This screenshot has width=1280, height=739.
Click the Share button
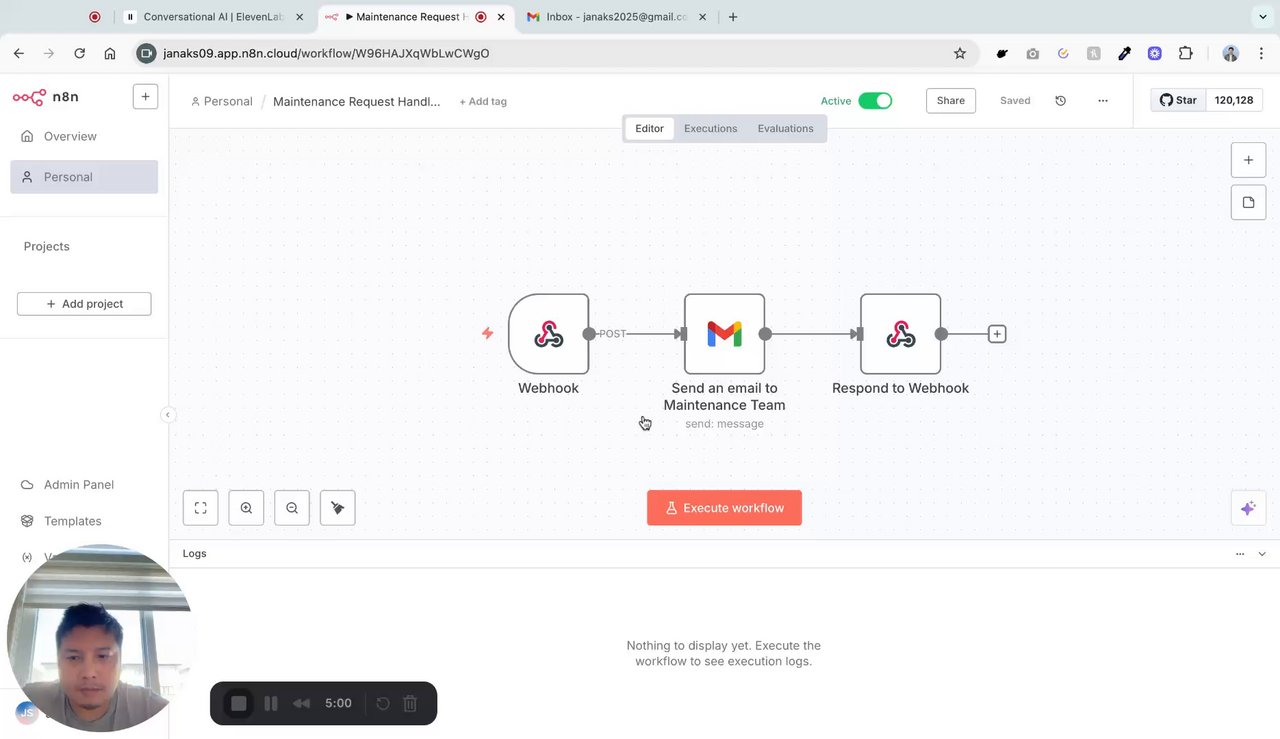[x=951, y=101]
